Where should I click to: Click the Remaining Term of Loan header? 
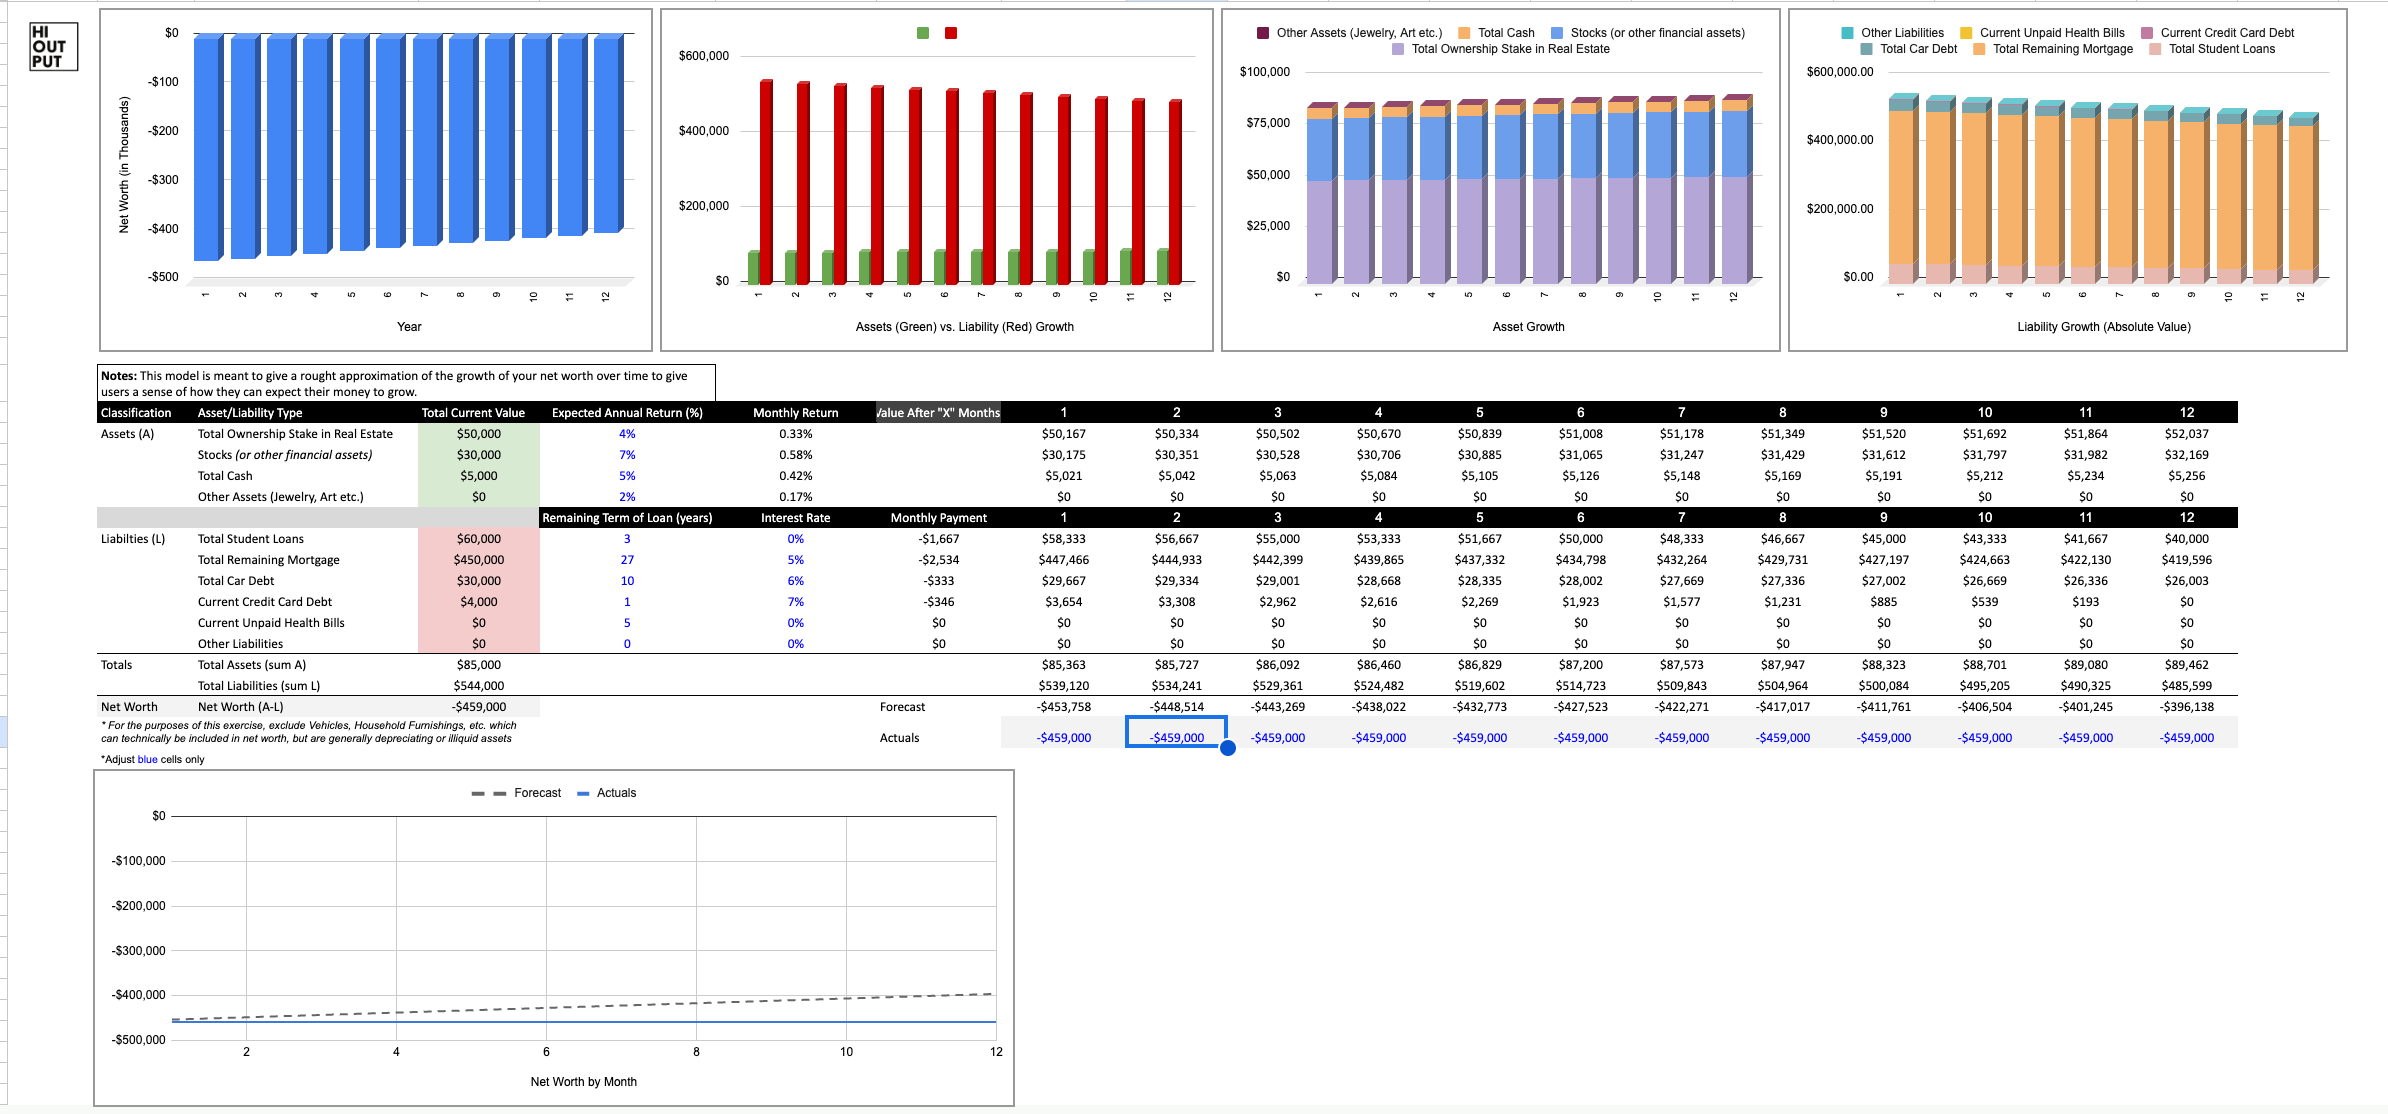(x=627, y=518)
